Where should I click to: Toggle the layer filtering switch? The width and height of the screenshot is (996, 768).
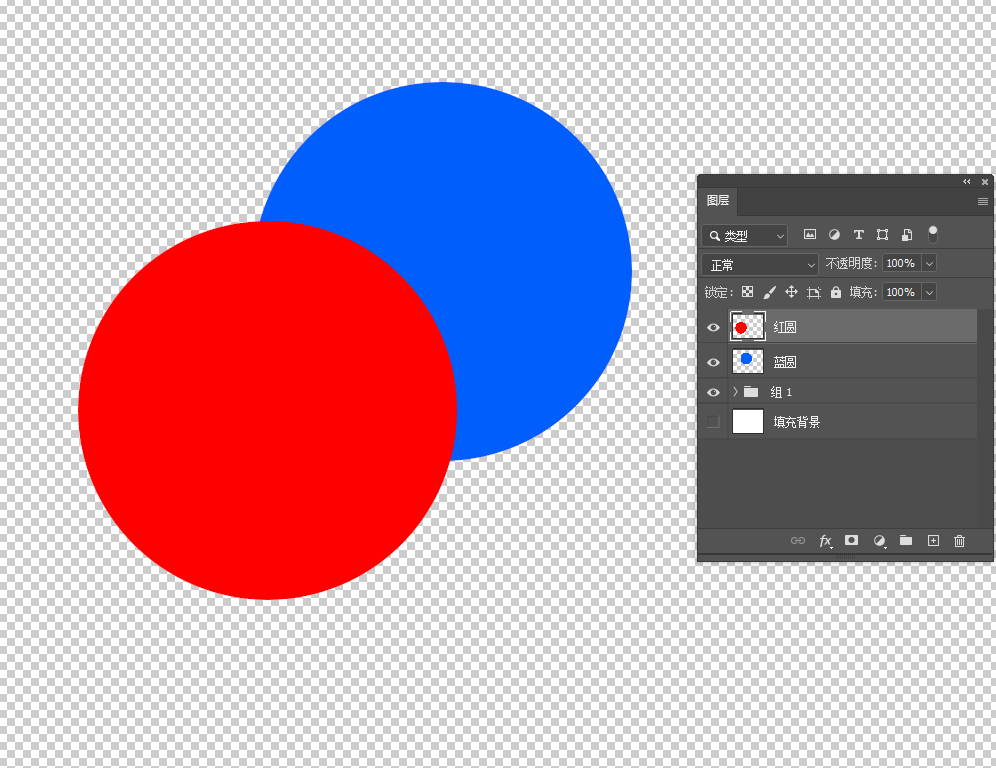tap(932, 234)
